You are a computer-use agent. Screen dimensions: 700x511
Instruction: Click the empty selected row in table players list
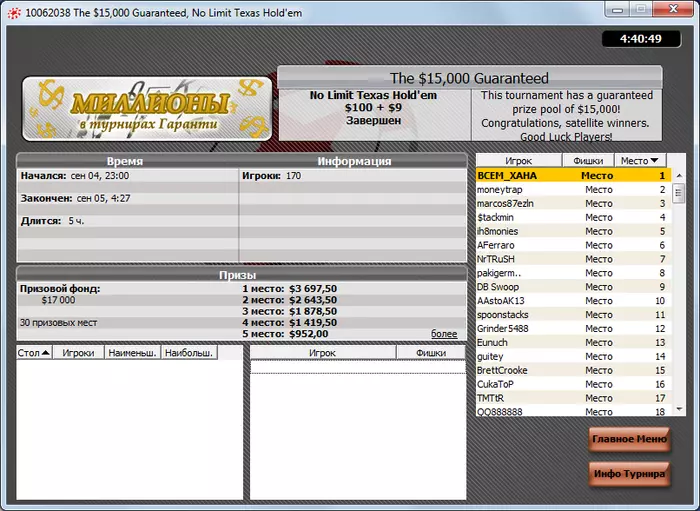(x=358, y=367)
